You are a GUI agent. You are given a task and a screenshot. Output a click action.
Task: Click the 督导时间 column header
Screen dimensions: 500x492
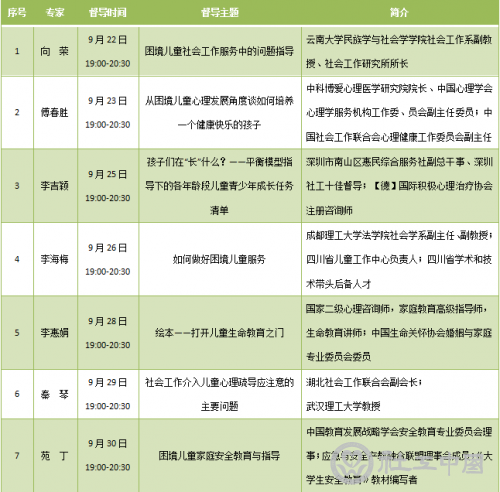pyautogui.click(x=108, y=13)
